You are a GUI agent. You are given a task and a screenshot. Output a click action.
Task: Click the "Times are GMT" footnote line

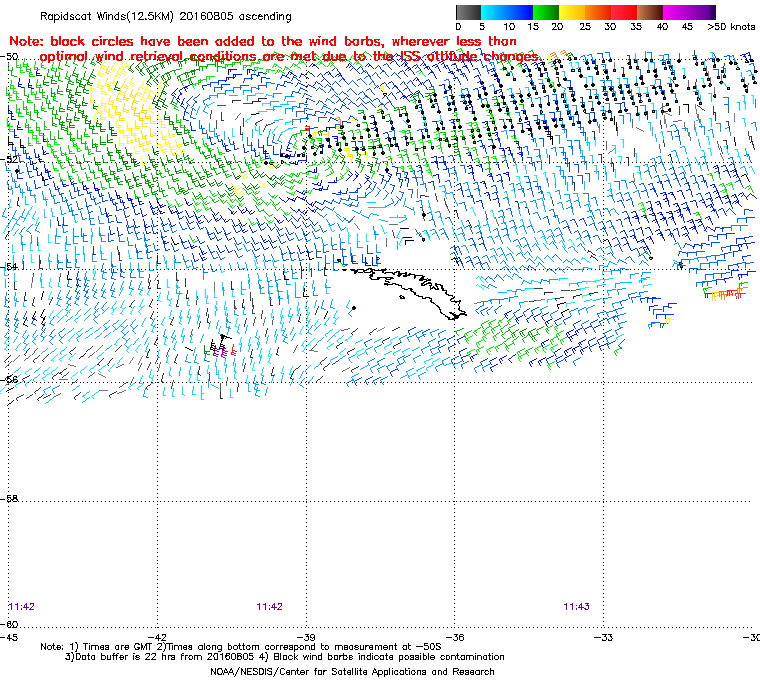241,646
